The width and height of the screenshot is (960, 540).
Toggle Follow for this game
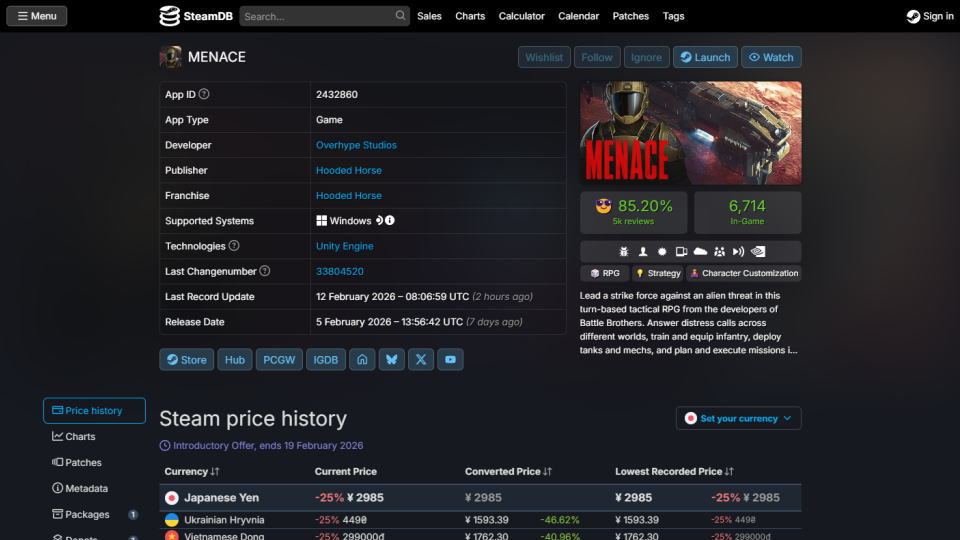click(x=597, y=58)
